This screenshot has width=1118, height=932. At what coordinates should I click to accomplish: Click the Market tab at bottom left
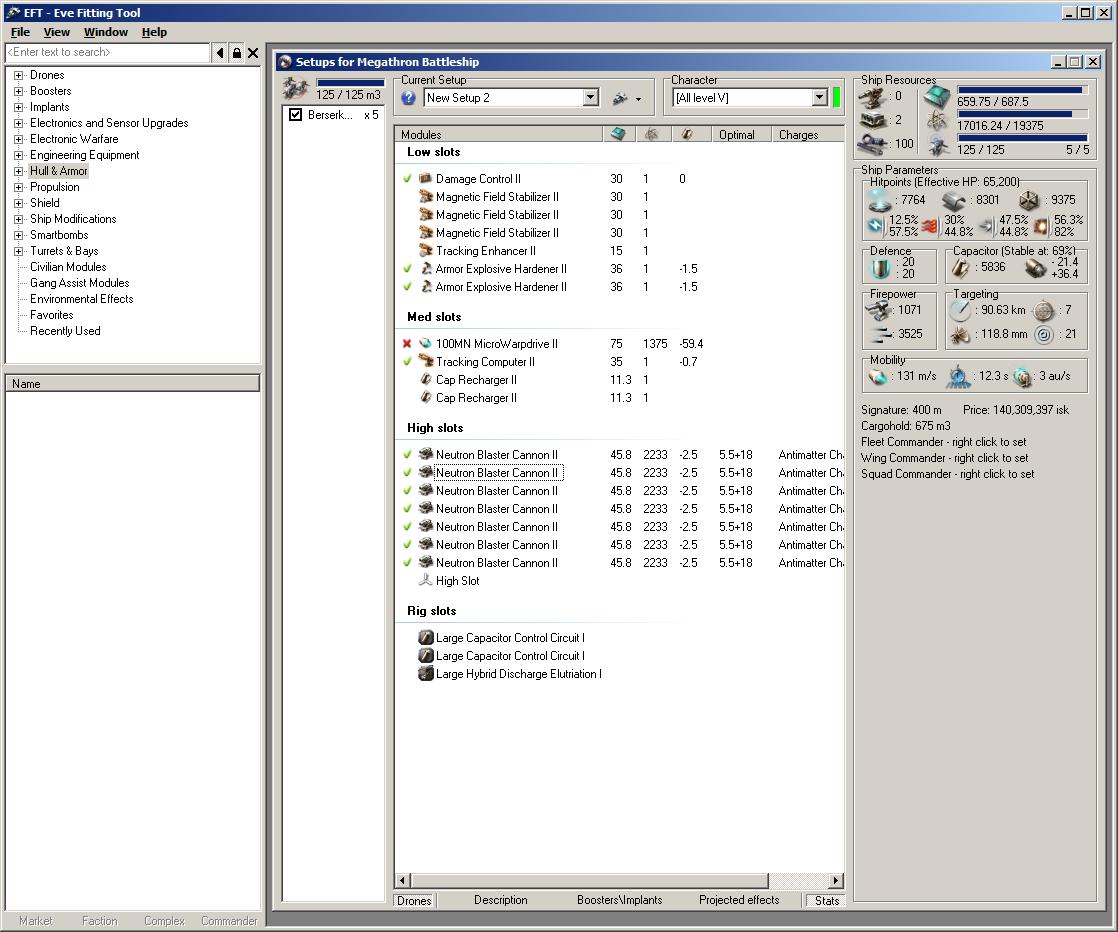(36, 921)
